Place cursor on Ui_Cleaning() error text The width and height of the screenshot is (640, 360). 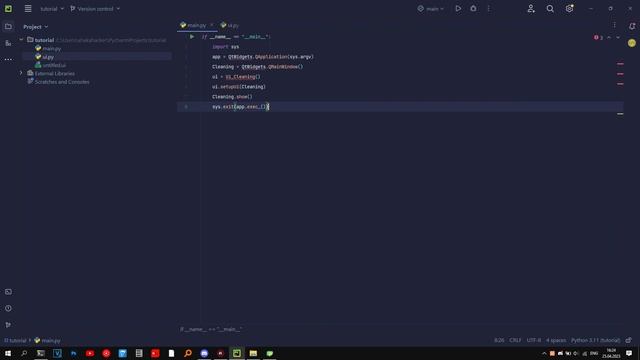243,77
